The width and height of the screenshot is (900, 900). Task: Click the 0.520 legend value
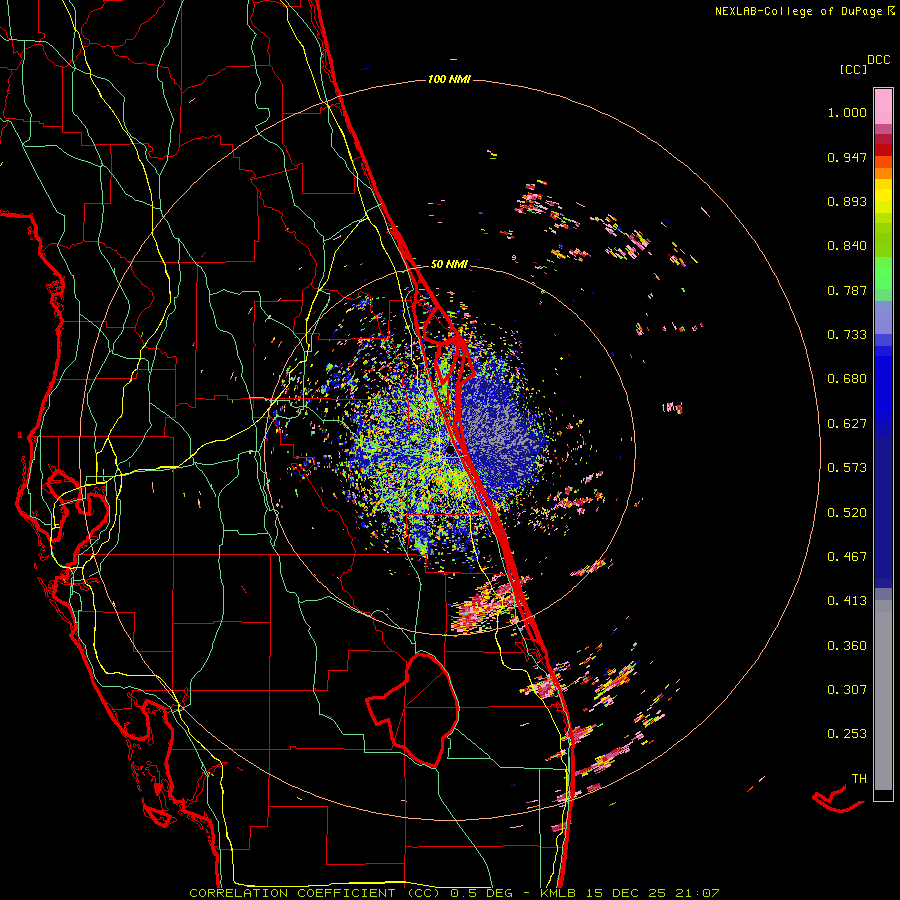(x=847, y=513)
